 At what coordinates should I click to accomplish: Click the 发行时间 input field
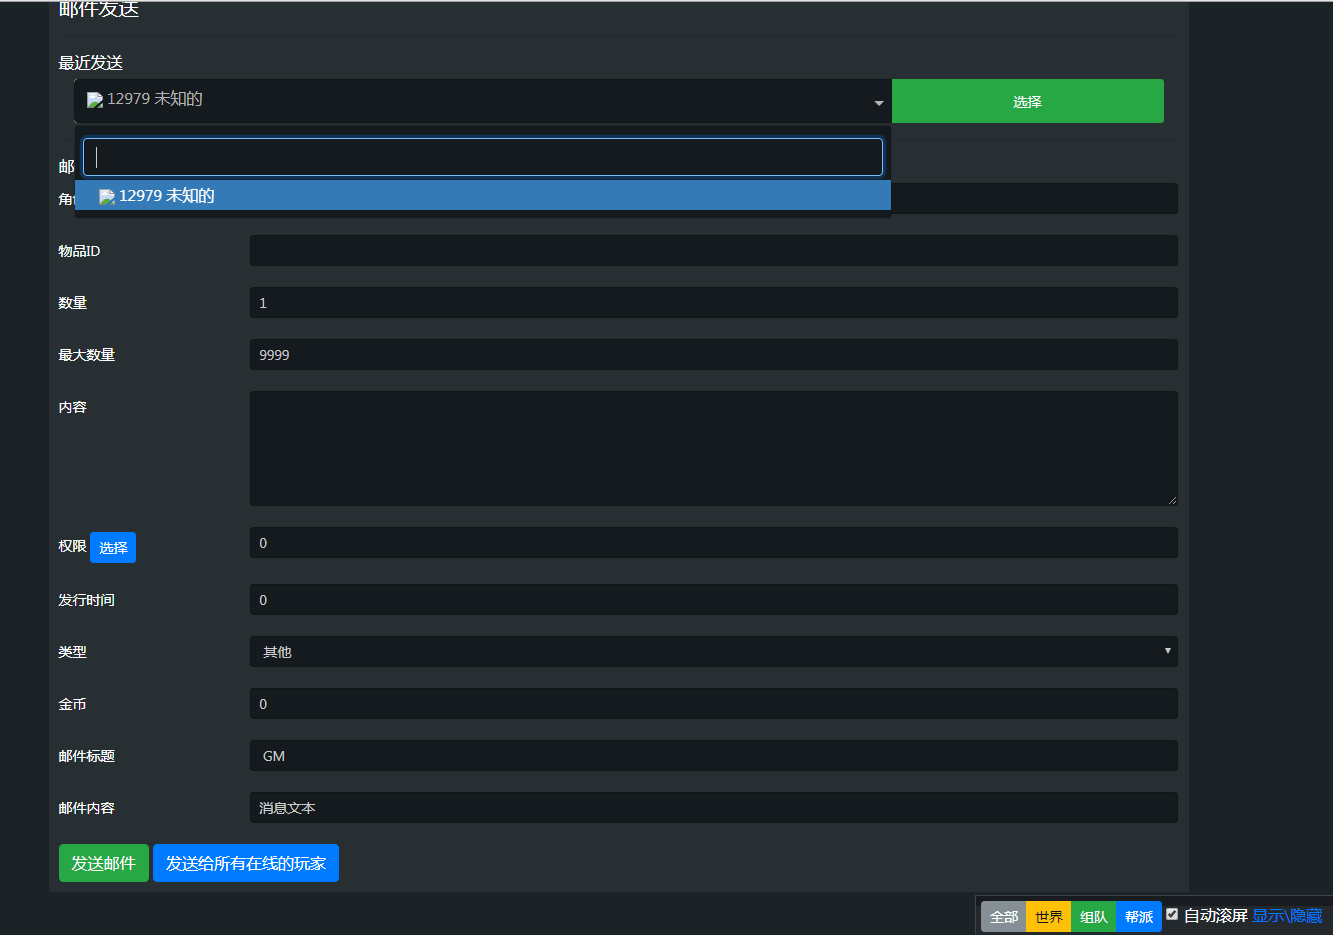pos(714,600)
